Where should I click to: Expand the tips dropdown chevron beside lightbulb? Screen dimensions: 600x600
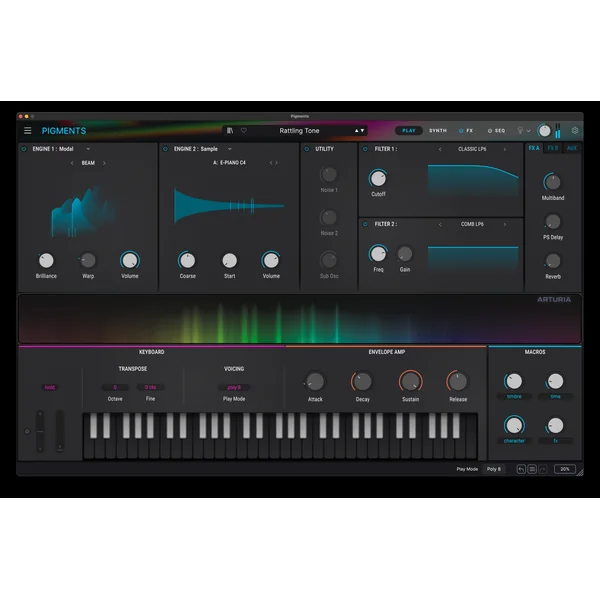528,130
